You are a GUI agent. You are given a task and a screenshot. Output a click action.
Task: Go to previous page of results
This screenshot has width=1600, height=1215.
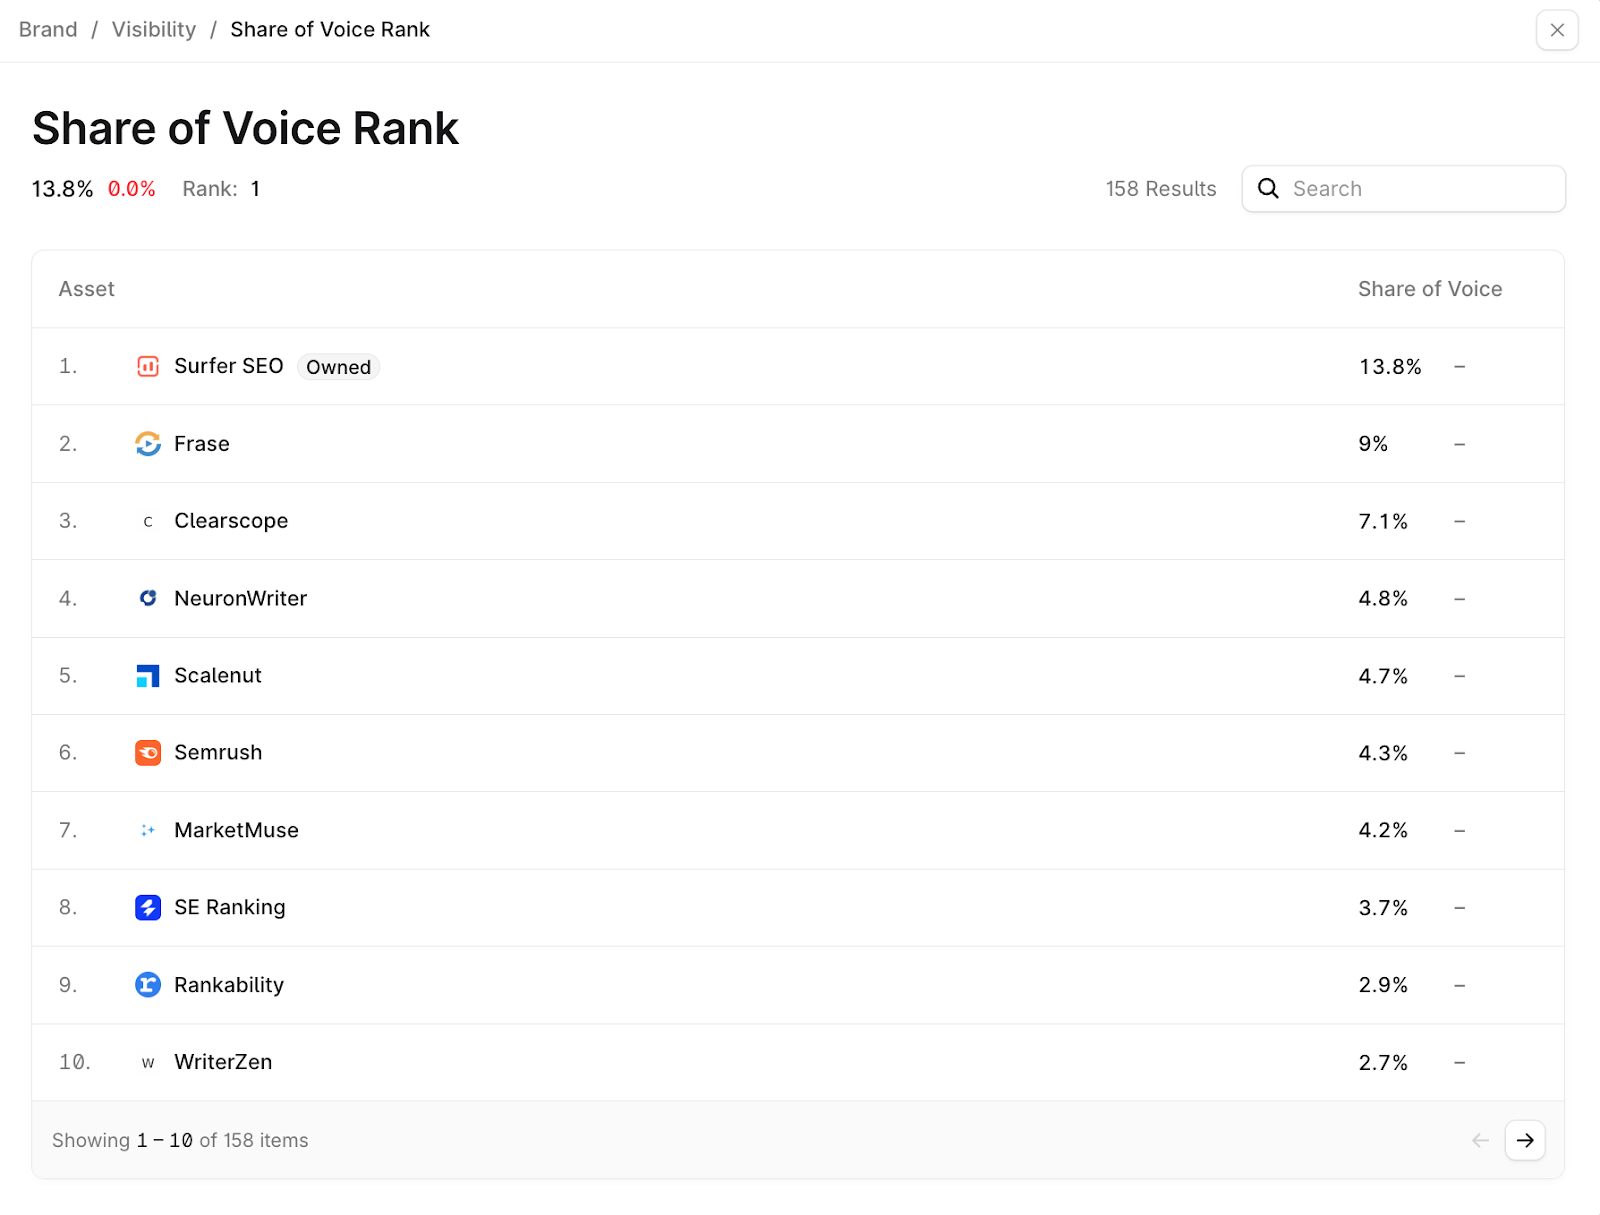[x=1481, y=1140]
